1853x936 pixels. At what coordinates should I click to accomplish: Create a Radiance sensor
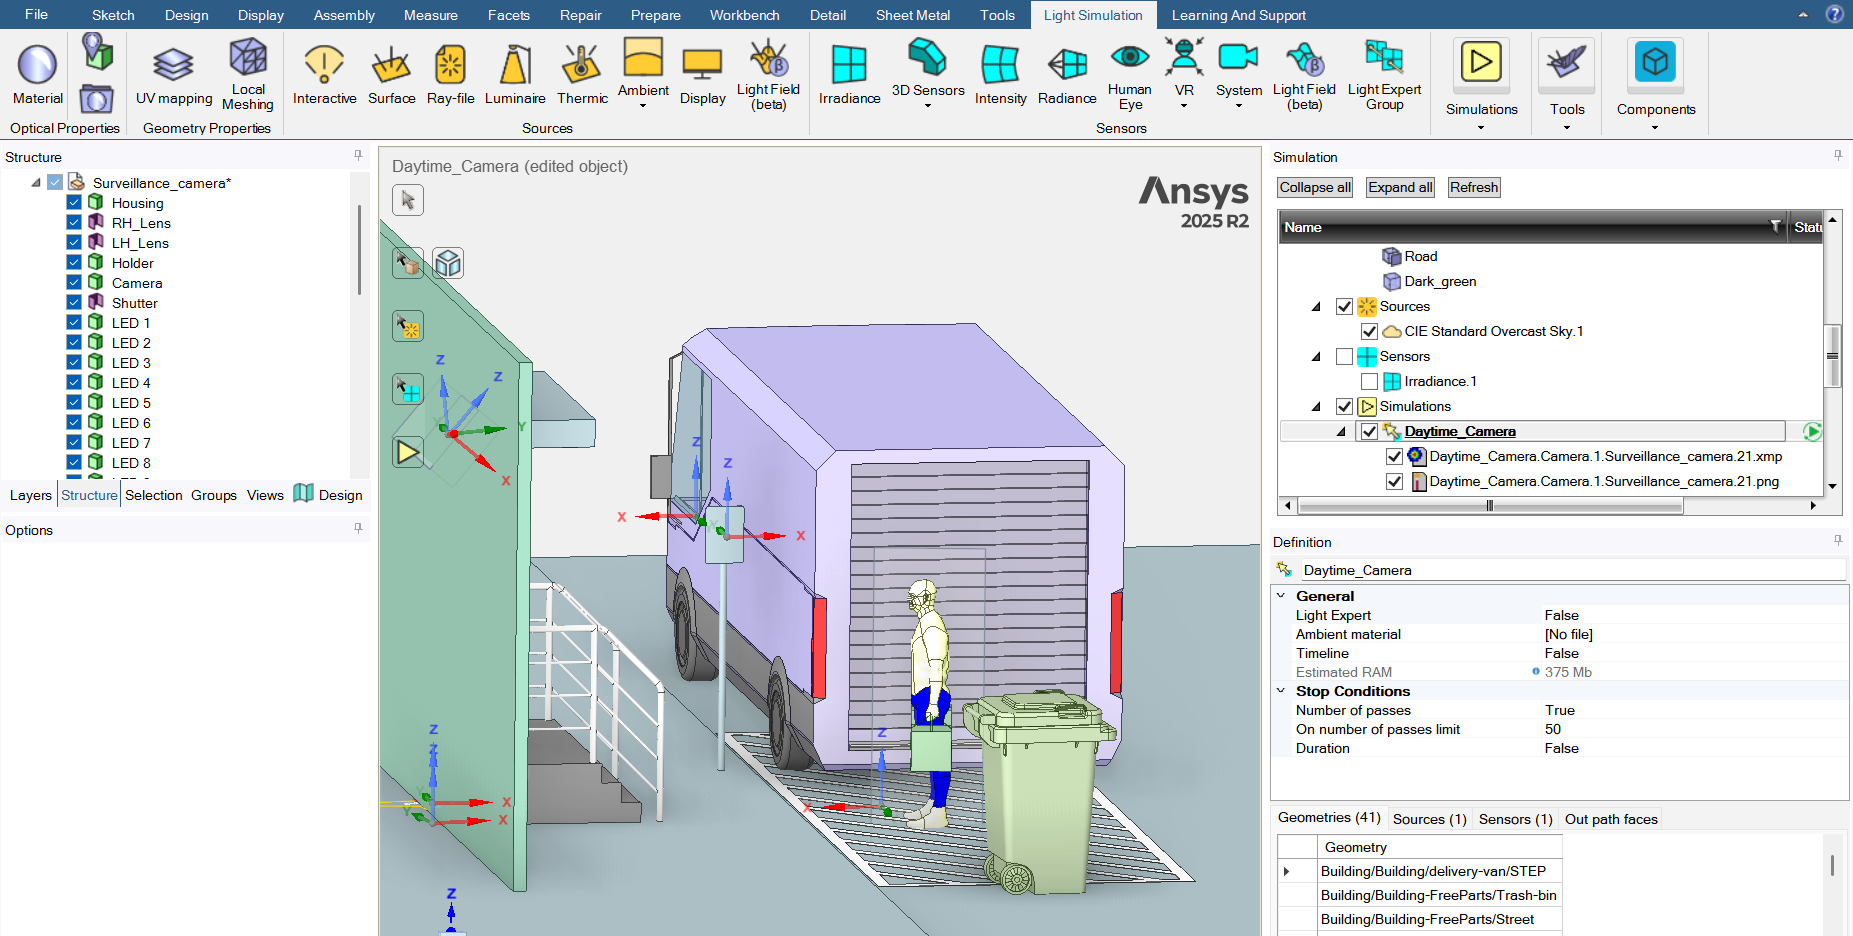[x=1067, y=75]
